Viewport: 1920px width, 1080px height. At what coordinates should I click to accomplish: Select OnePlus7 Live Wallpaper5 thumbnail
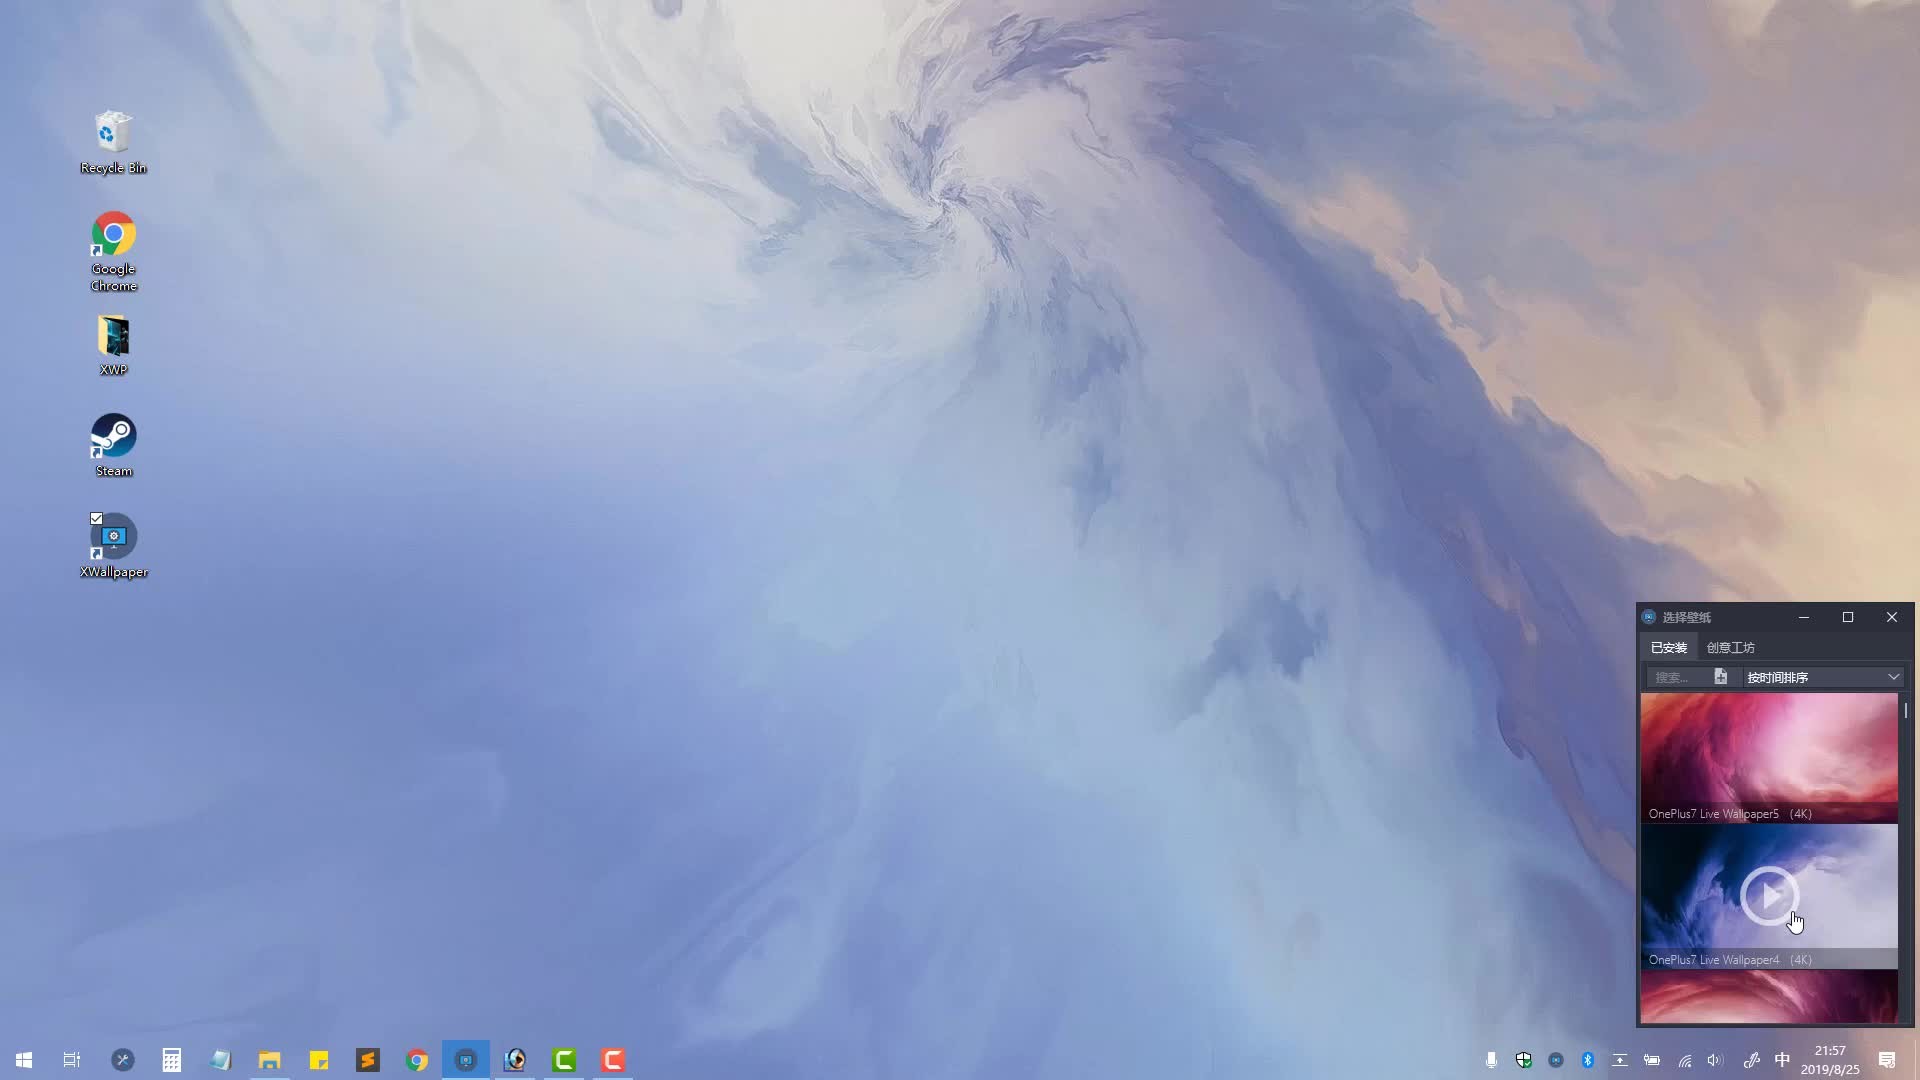(x=1768, y=750)
